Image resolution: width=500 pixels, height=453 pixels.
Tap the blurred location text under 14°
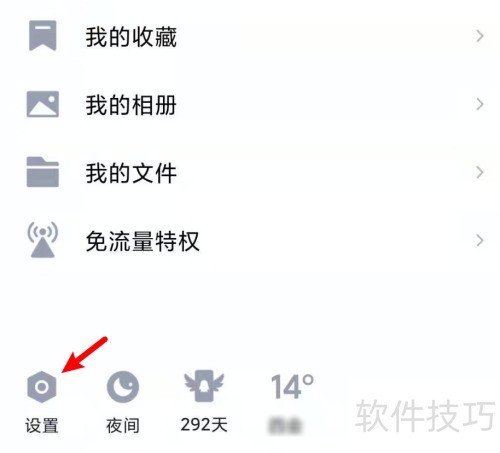(285, 426)
